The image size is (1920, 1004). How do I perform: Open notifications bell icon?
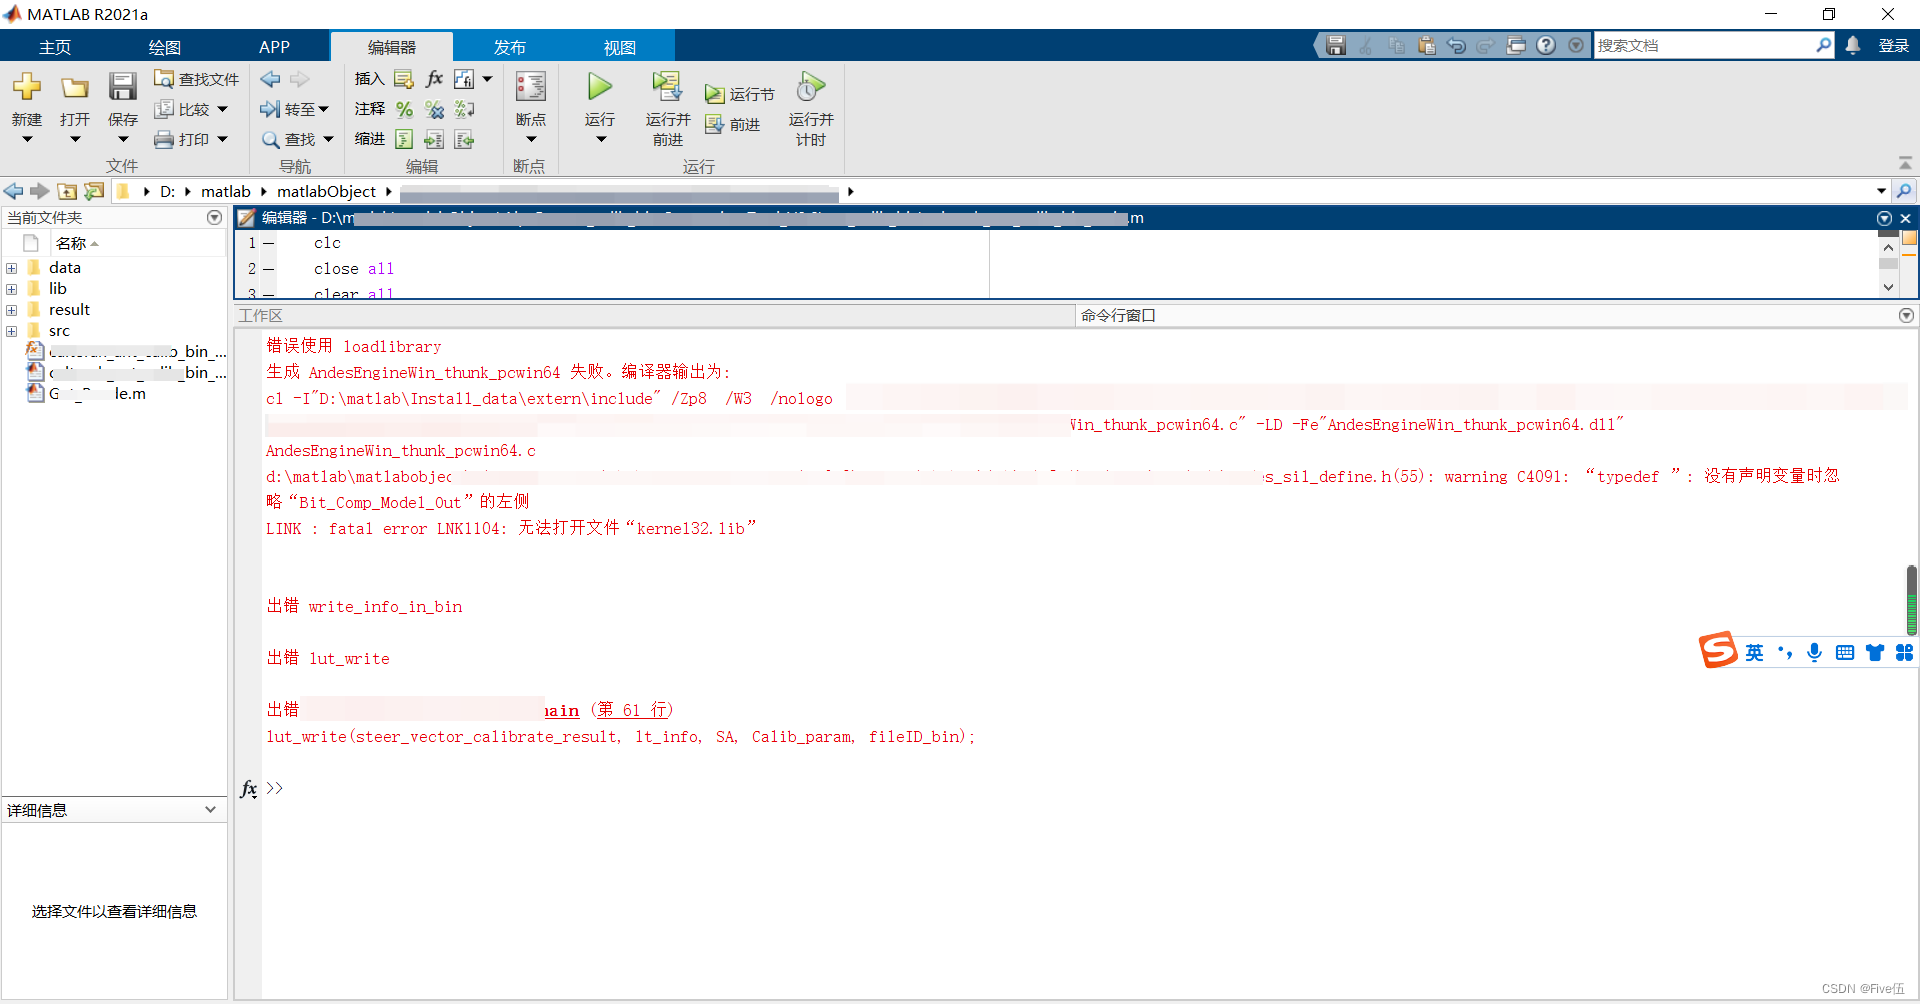point(1853,45)
